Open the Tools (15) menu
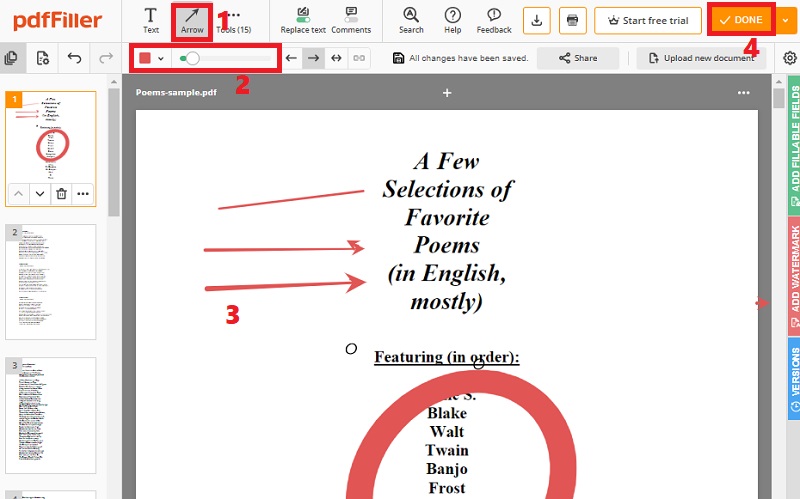800x499 pixels. (234, 21)
